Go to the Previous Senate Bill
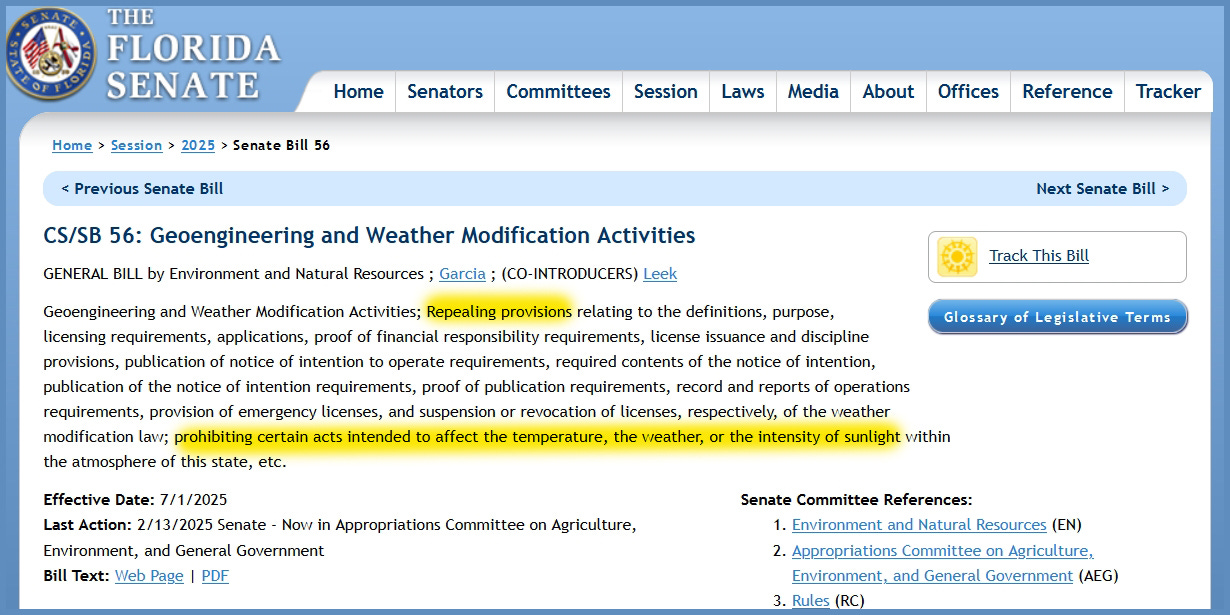Viewport: 1230px width, 615px height. tap(142, 188)
